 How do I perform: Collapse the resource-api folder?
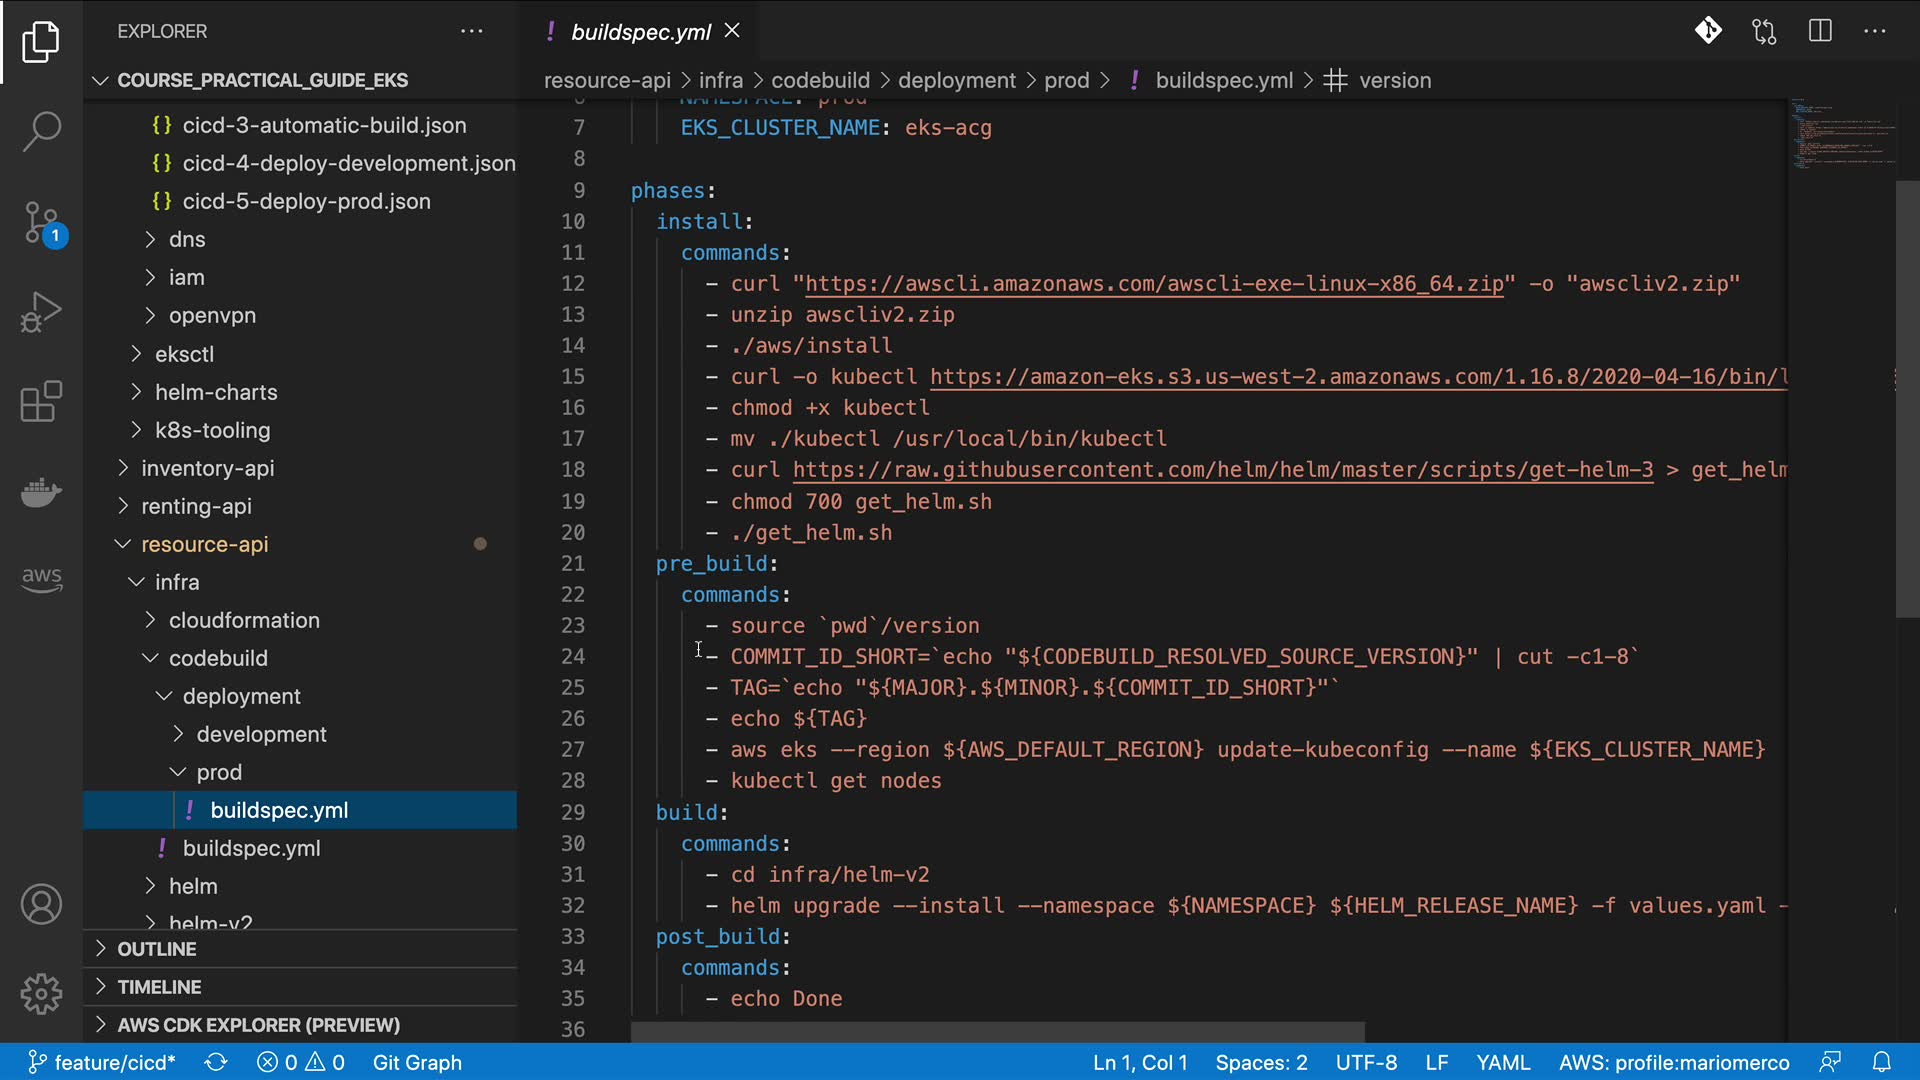coord(204,544)
